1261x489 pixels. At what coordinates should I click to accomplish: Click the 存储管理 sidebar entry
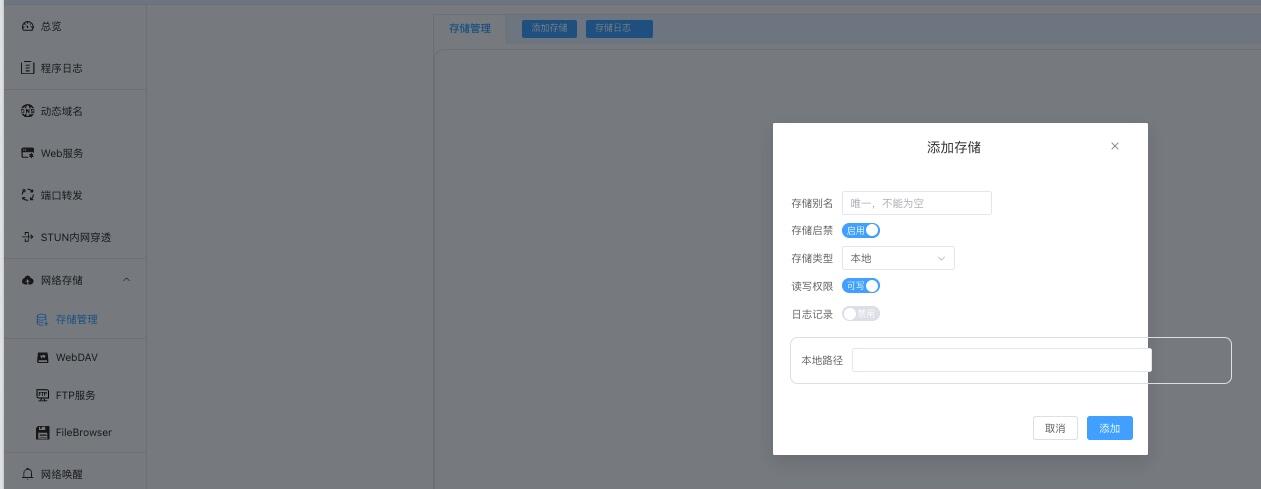(73, 319)
